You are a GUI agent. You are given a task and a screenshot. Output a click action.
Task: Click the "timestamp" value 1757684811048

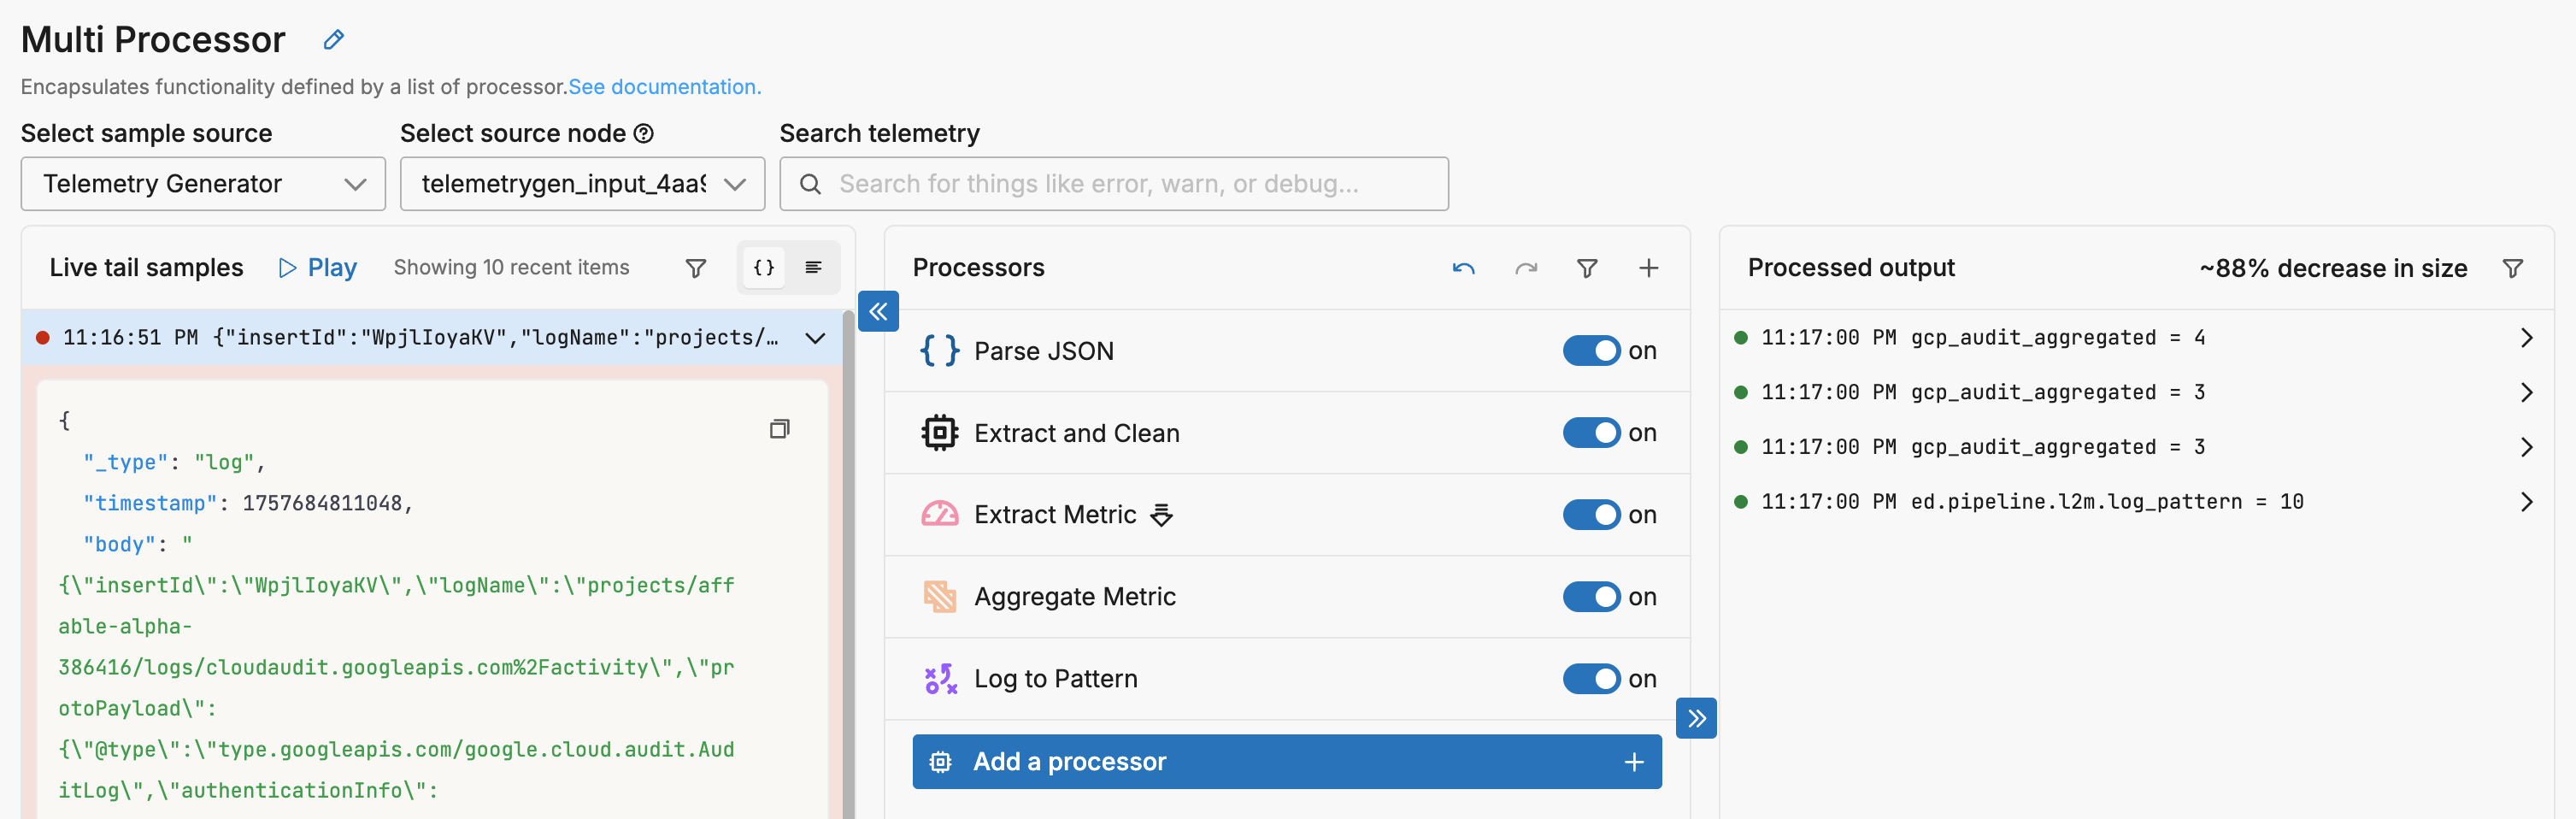[323, 503]
